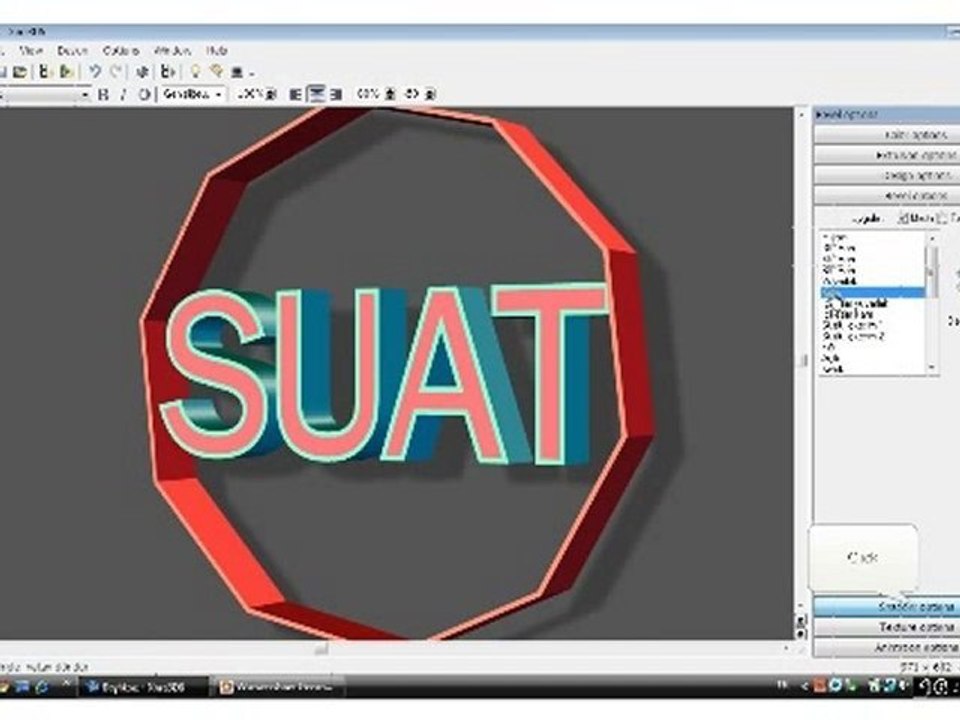
Task: Click the green export animation icon
Action: (67, 72)
